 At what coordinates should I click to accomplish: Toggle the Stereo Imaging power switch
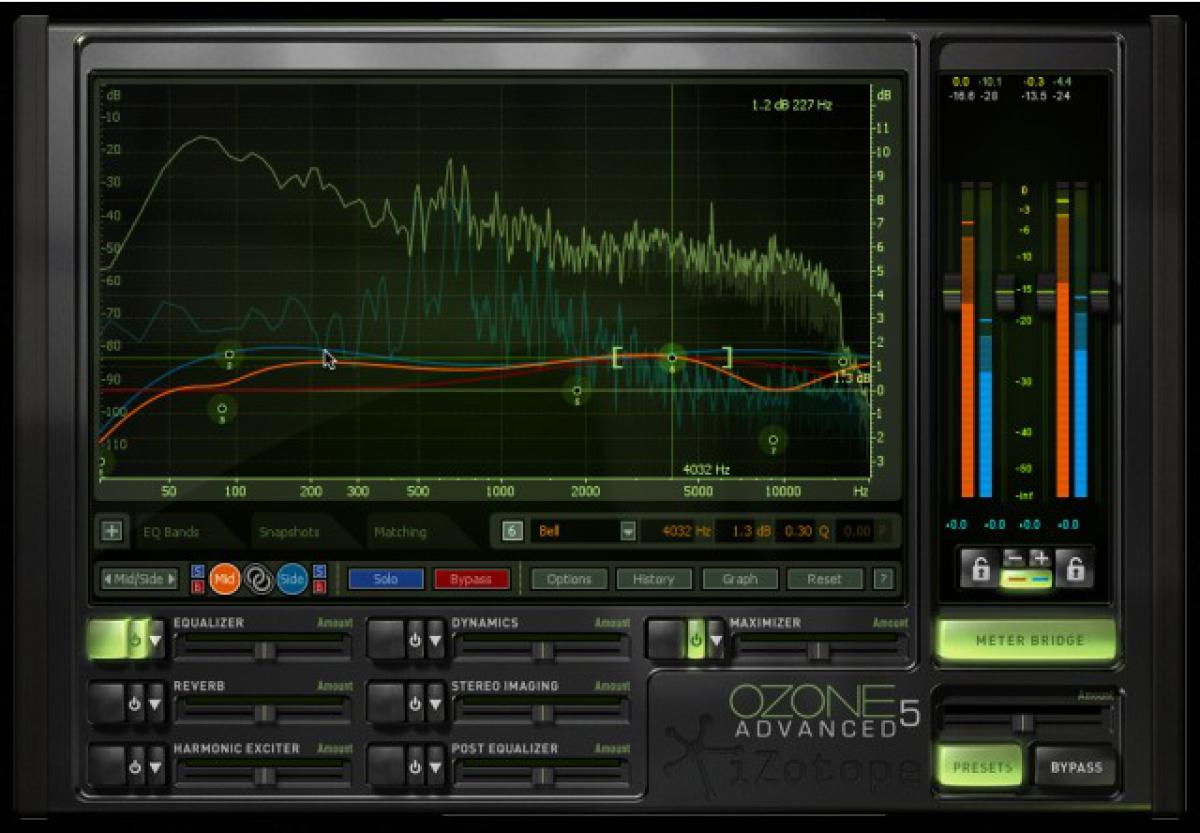point(415,703)
